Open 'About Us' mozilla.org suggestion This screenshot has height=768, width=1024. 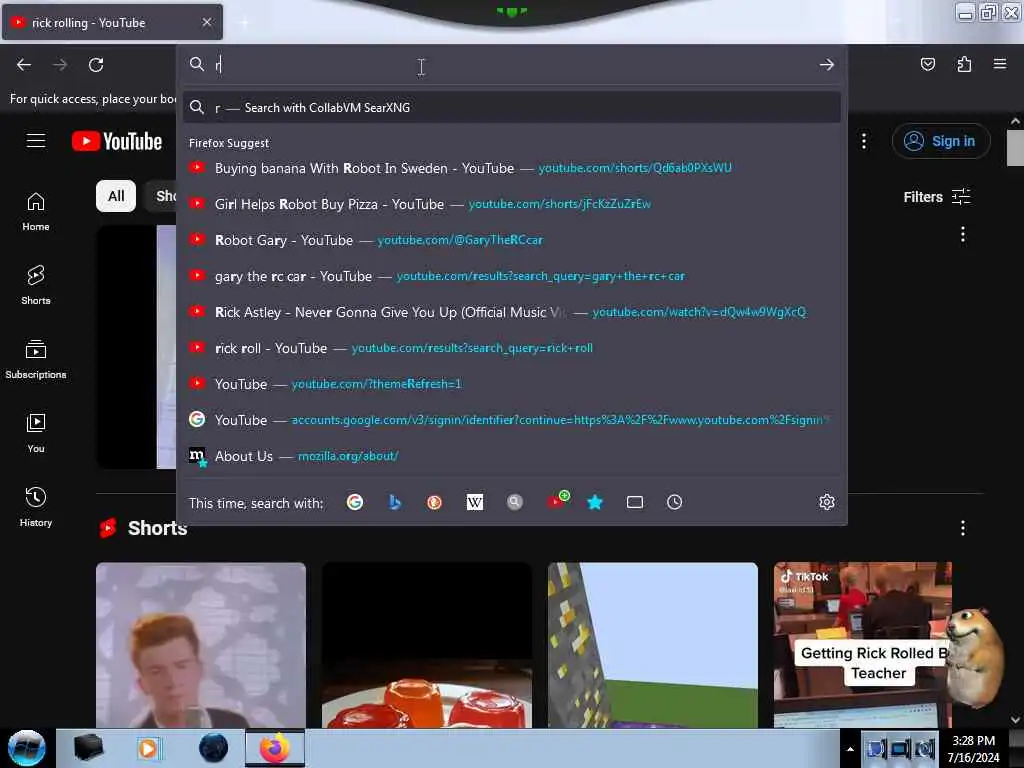point(512,456)
